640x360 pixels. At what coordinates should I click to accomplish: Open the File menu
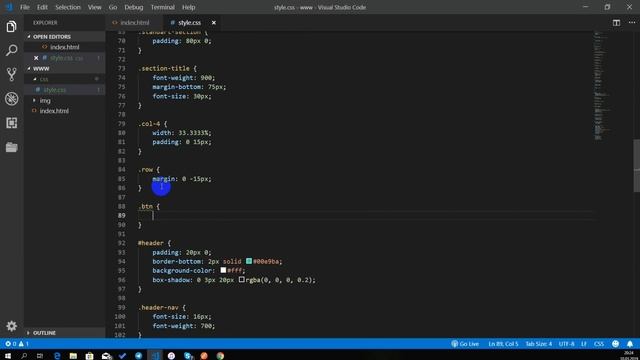tap(25, 7)
